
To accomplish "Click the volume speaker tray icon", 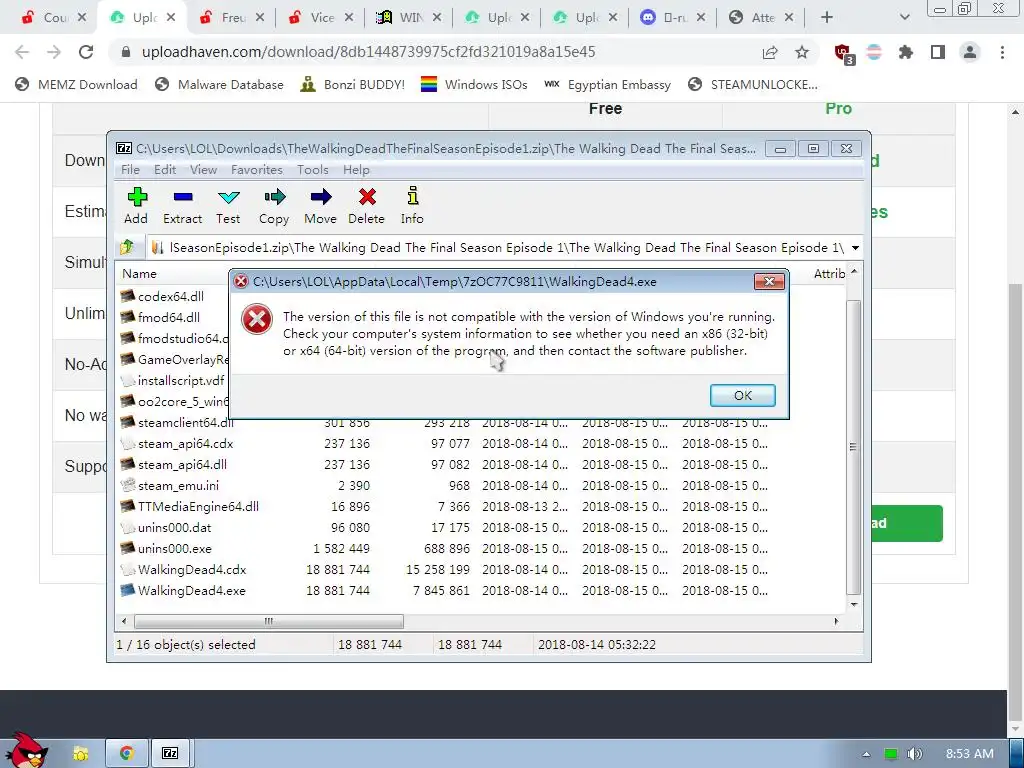I will click(x=914, y=754).
